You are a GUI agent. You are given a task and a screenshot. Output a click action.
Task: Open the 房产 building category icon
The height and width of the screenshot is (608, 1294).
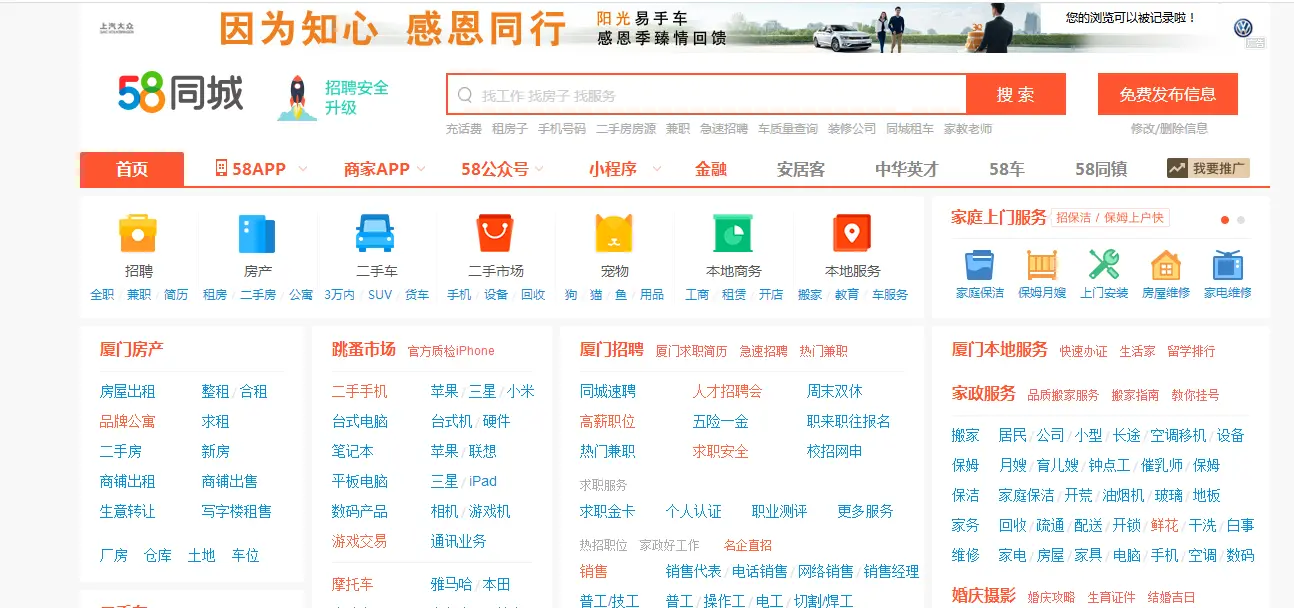[x=257, y=233]
